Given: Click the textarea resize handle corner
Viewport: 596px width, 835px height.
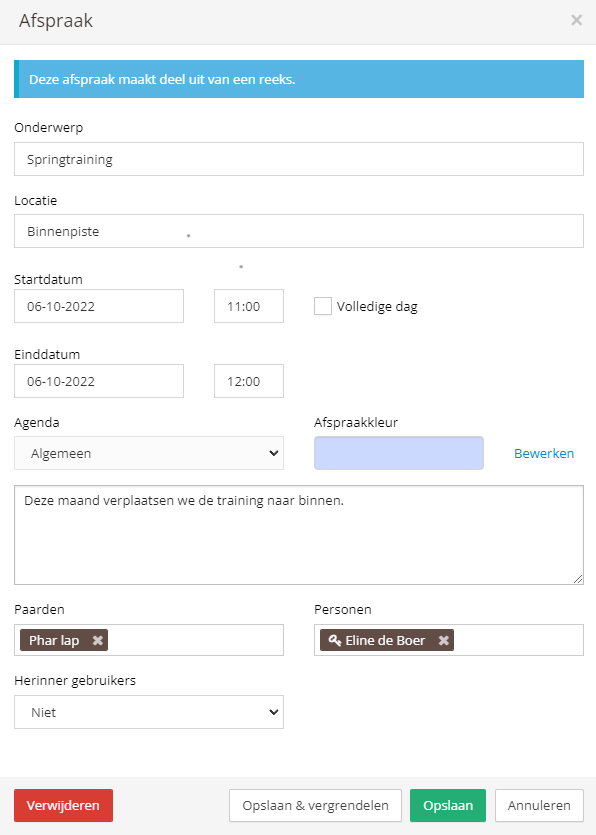Looking at the screenshot, I should tap(578, 579).
